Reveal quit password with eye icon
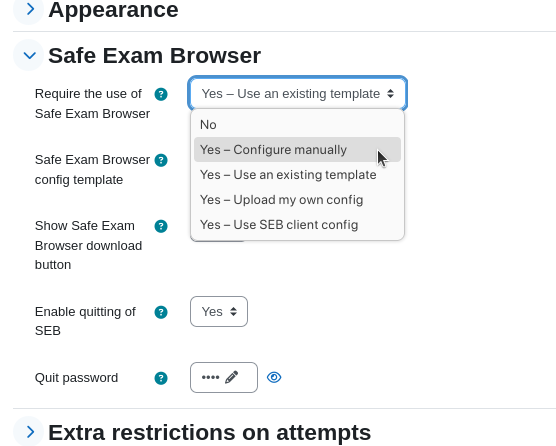556x446 pixels. [274, 377]
